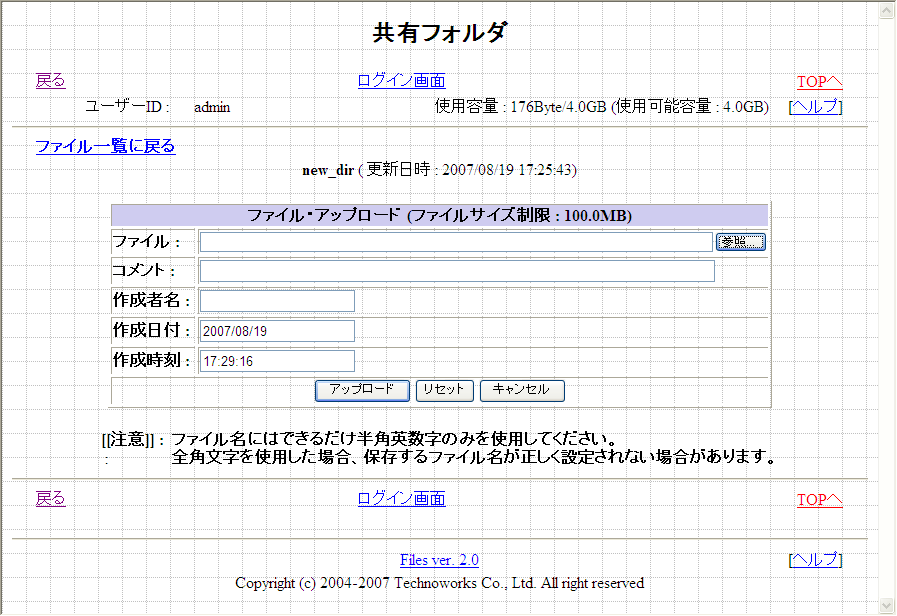Screen dimensions: 897x616
Task: Click the footer 戻る link
Action: click(50, 499)
